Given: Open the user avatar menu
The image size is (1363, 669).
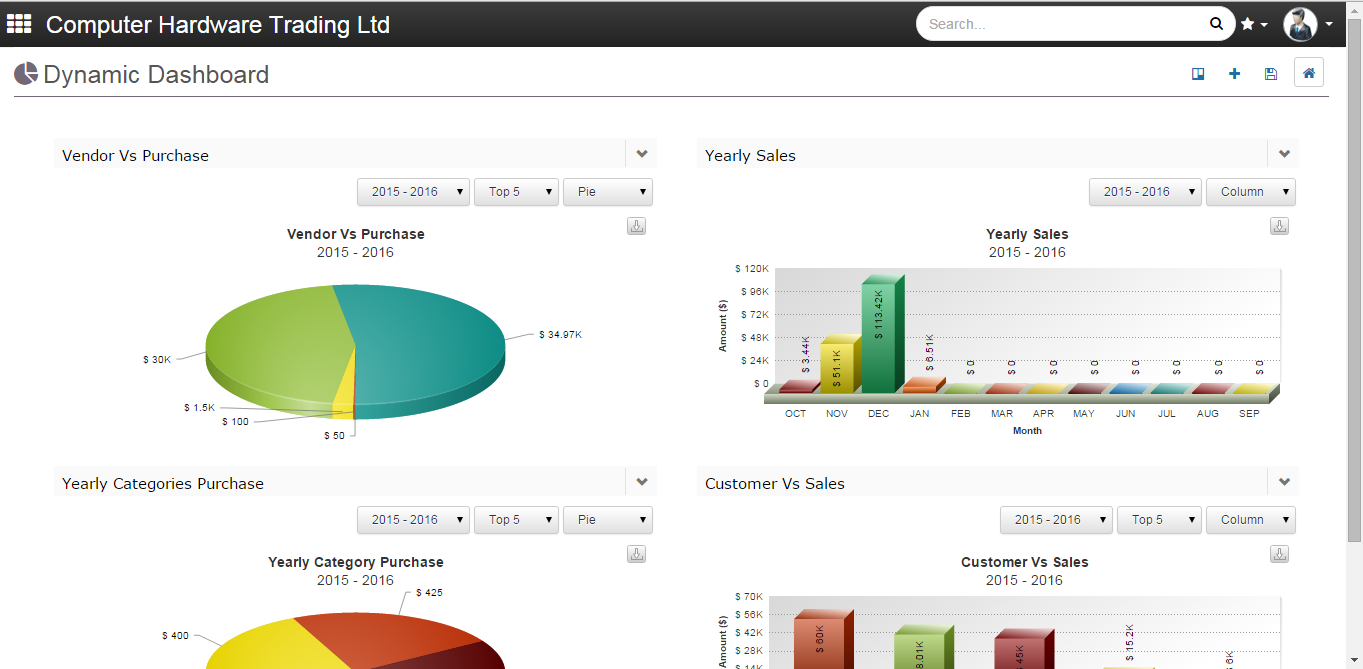Looking at the screenshot, I should pos(1300,24).
